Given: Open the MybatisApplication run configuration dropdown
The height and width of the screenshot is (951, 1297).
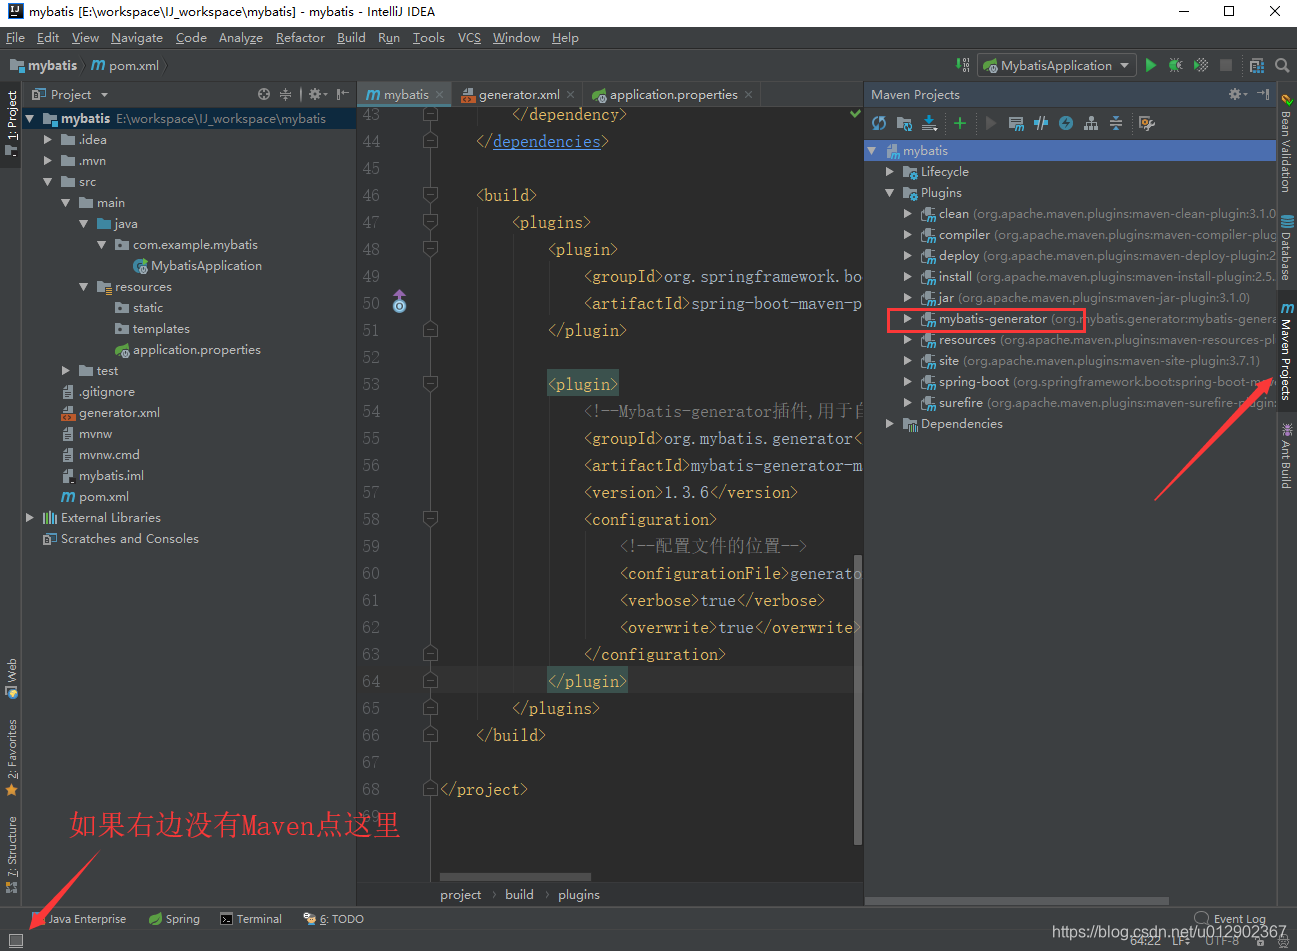Looking at the screenshot, I should pos(1056,65).
